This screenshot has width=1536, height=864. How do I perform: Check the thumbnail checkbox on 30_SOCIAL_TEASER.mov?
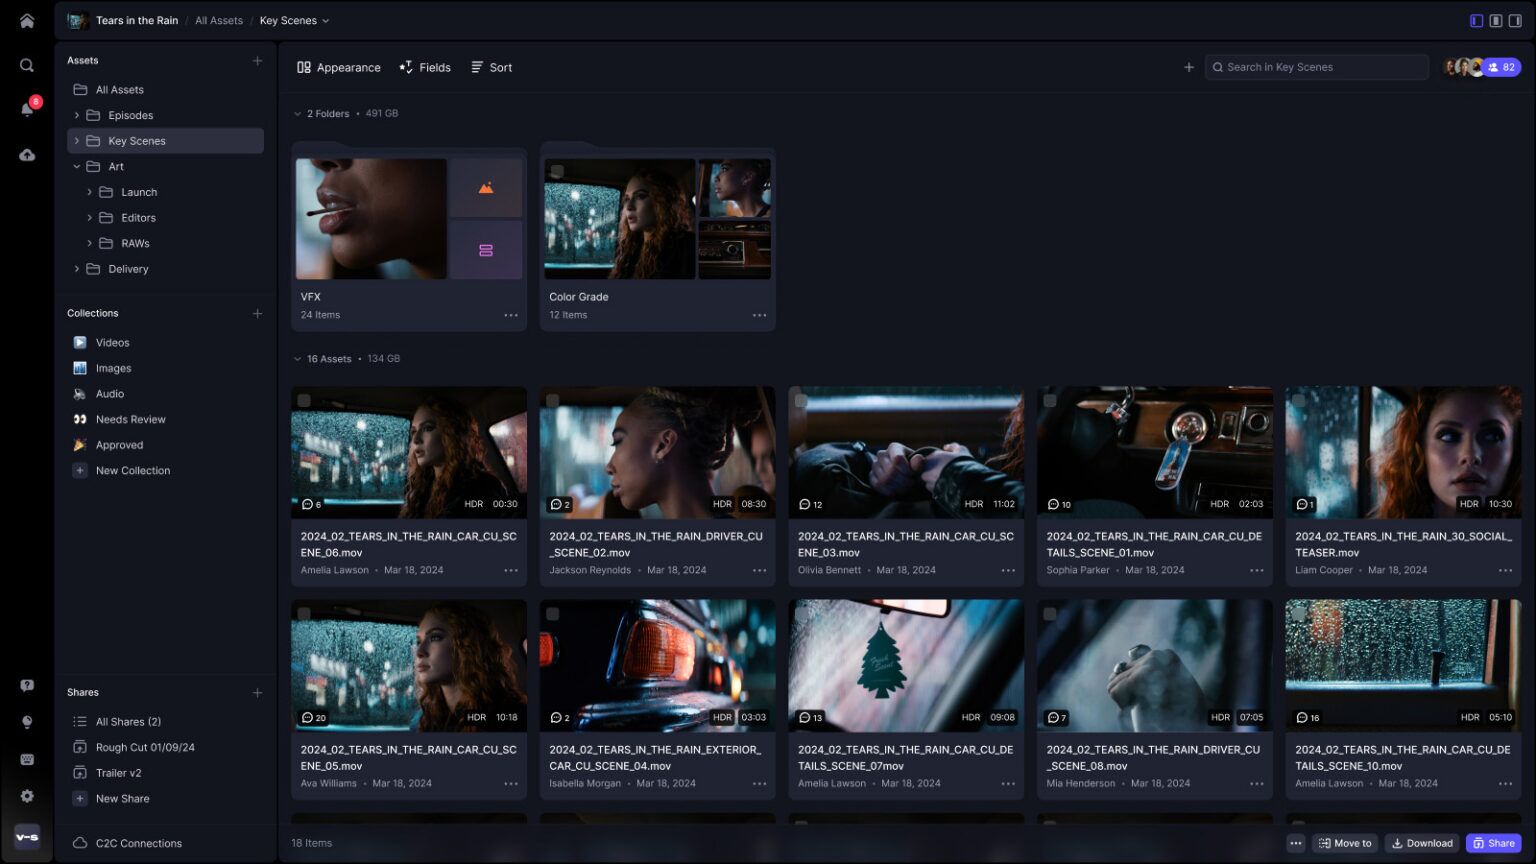[1300, 400]
